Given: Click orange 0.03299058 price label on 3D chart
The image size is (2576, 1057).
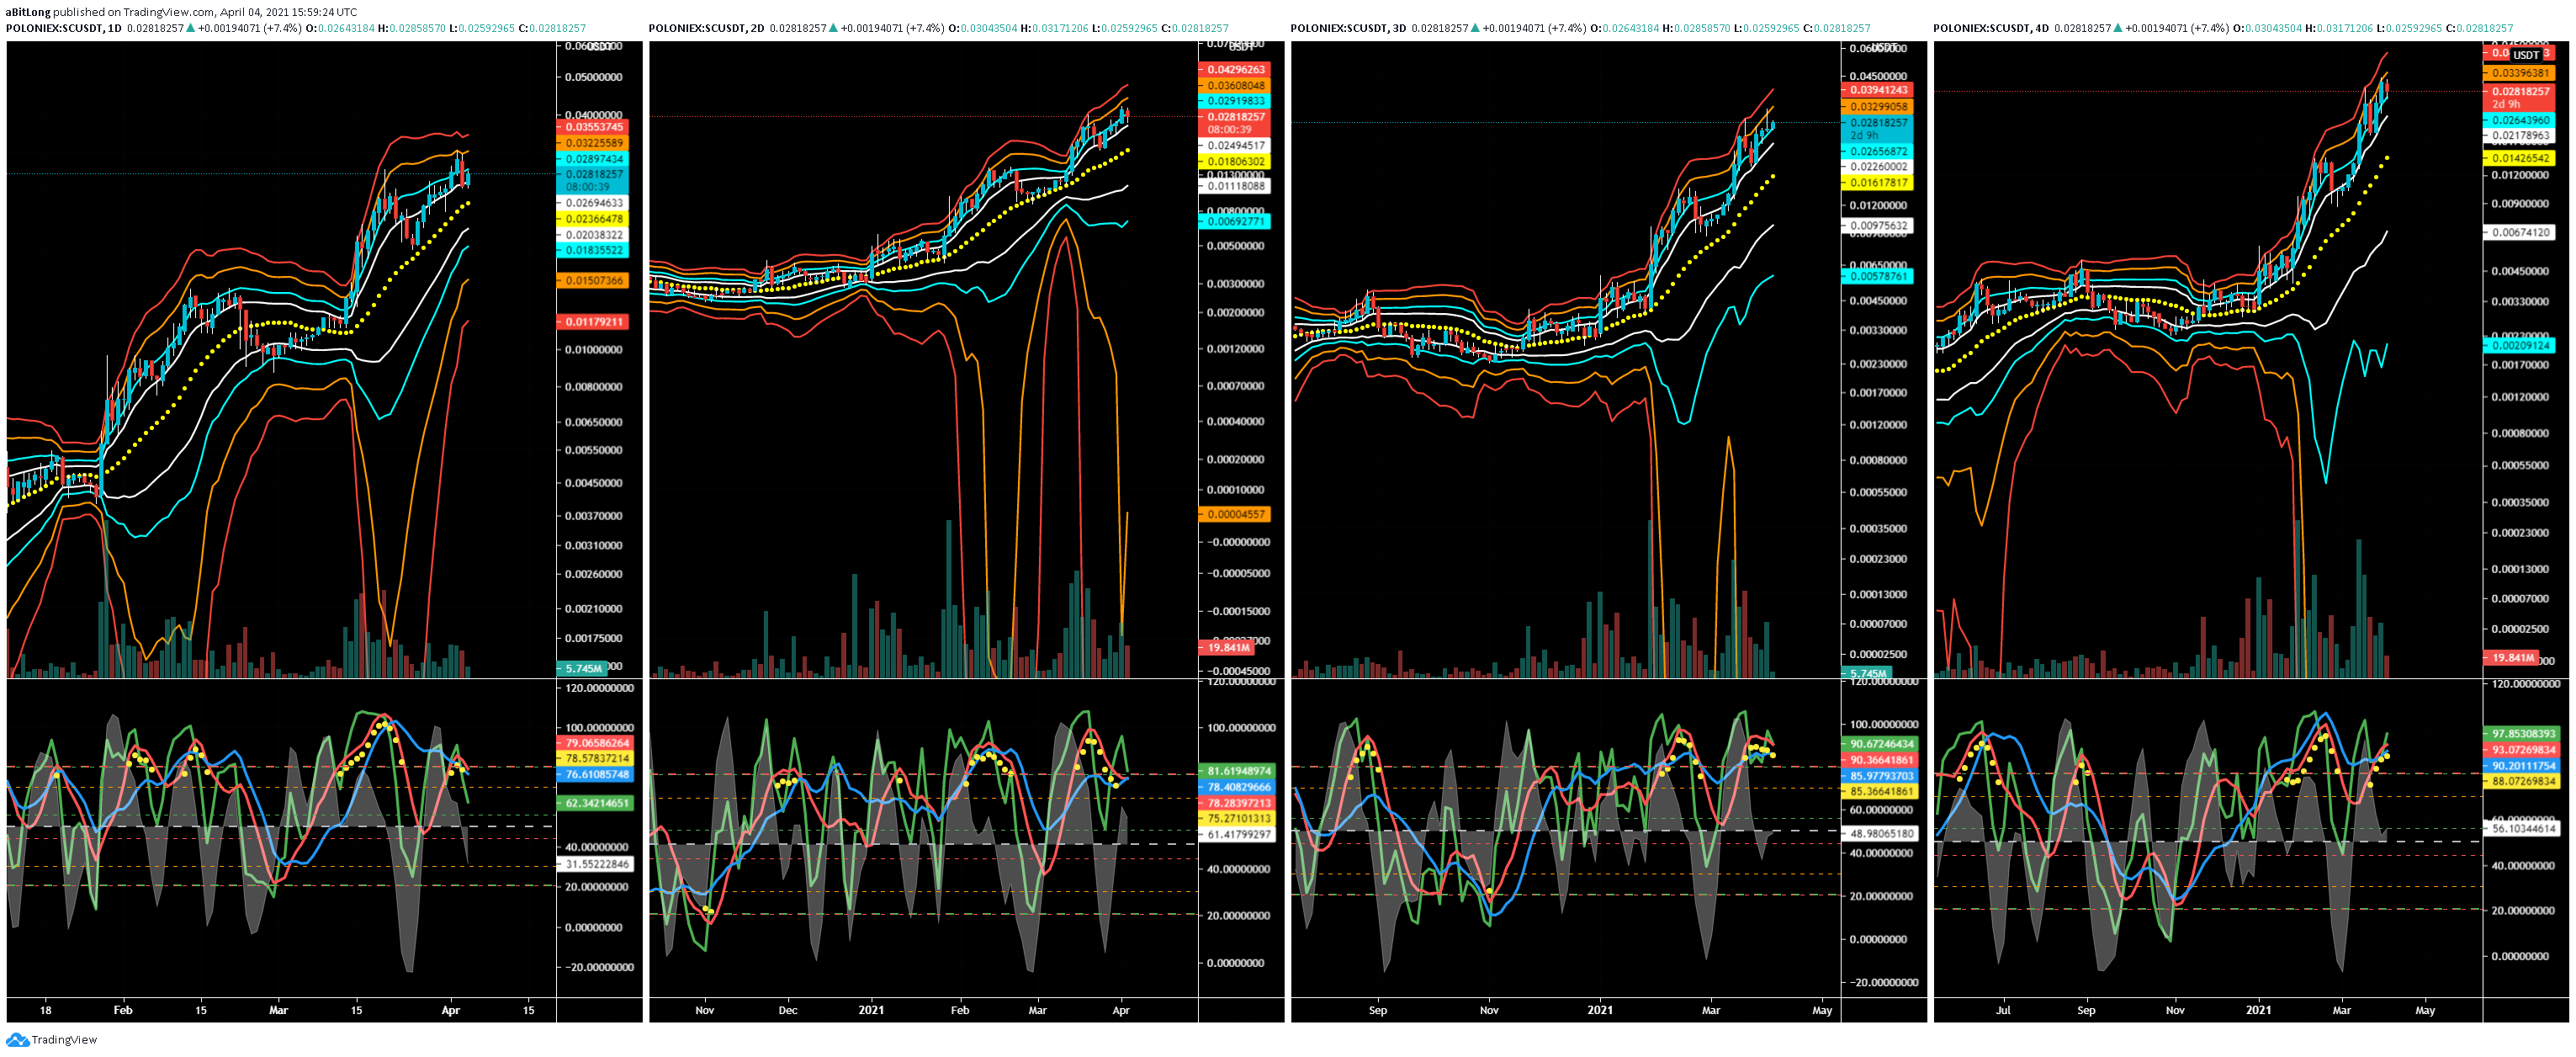Looking at the screenshot, I should 1877,106.
